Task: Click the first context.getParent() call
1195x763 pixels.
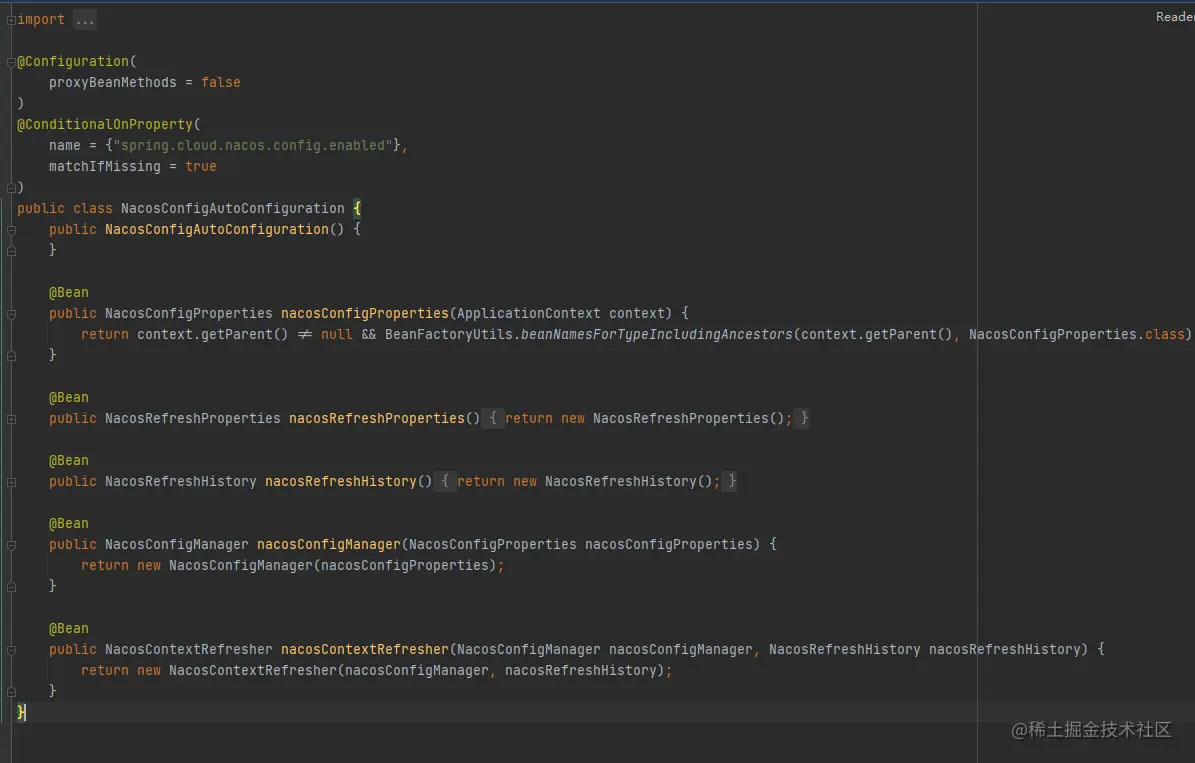Action: point(213,335)
